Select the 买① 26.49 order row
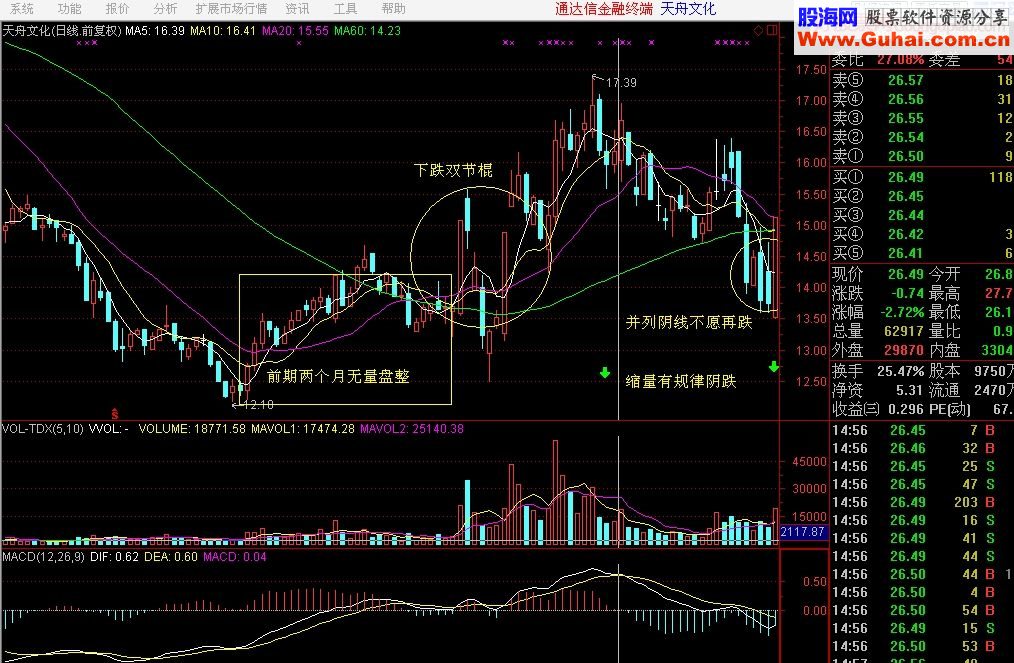Image resolution: width=1014 pixels, height=663 pixels. [x=922, y=177]
